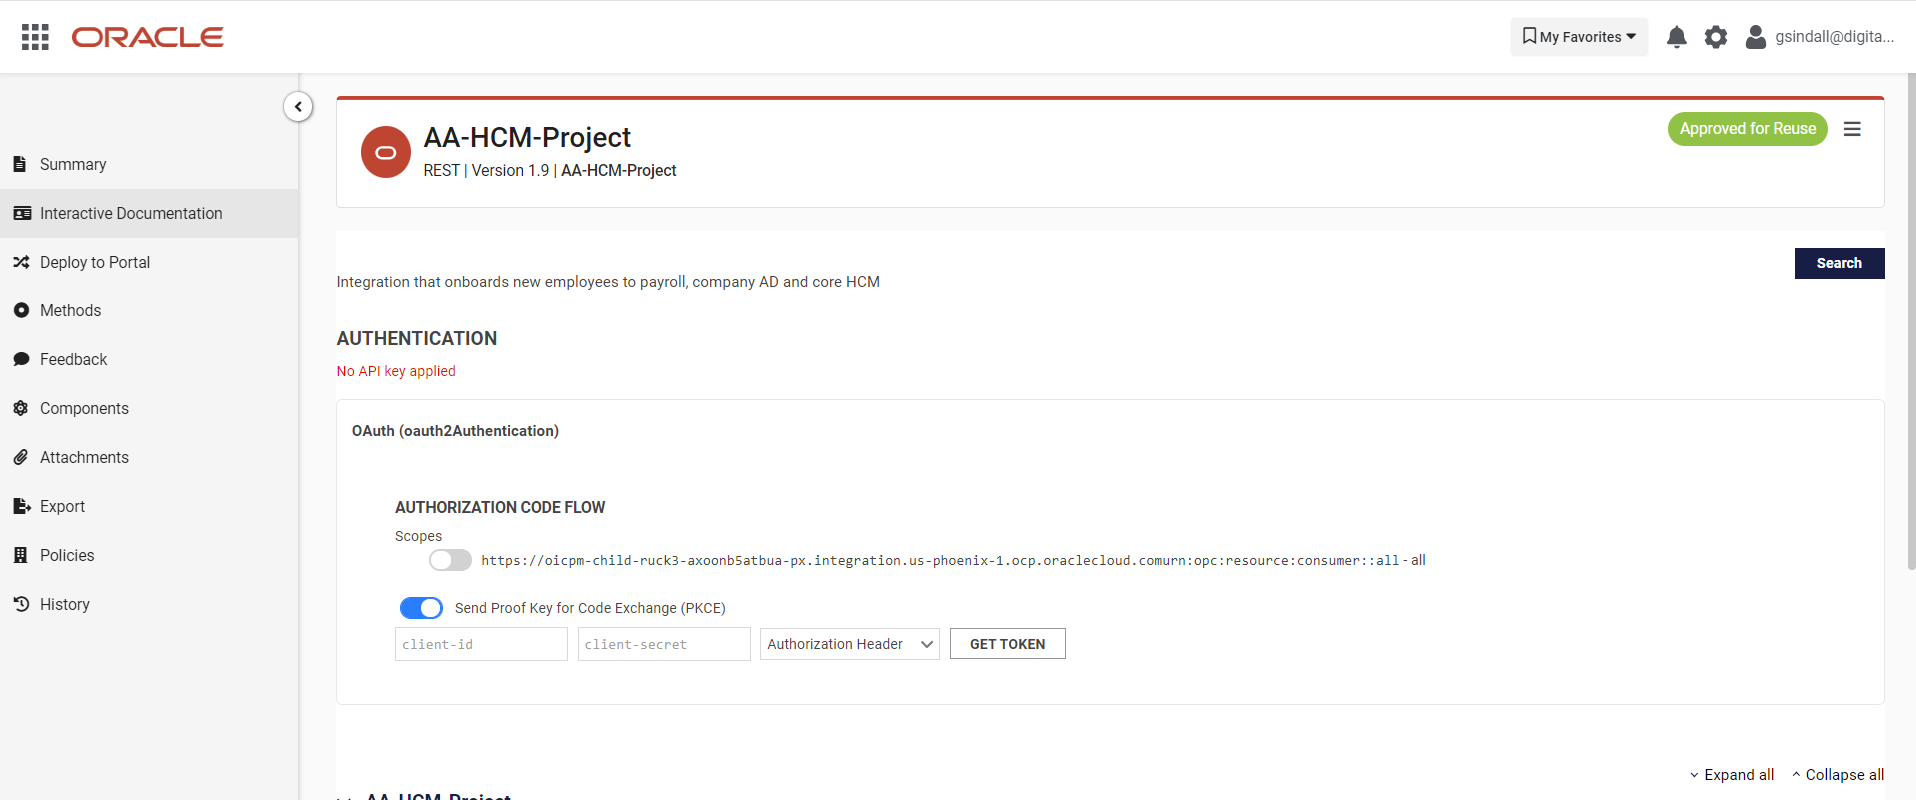1916x800 pixels.
Task: Open the Authorization Header dropdown
Action: (x=850, y=644)
